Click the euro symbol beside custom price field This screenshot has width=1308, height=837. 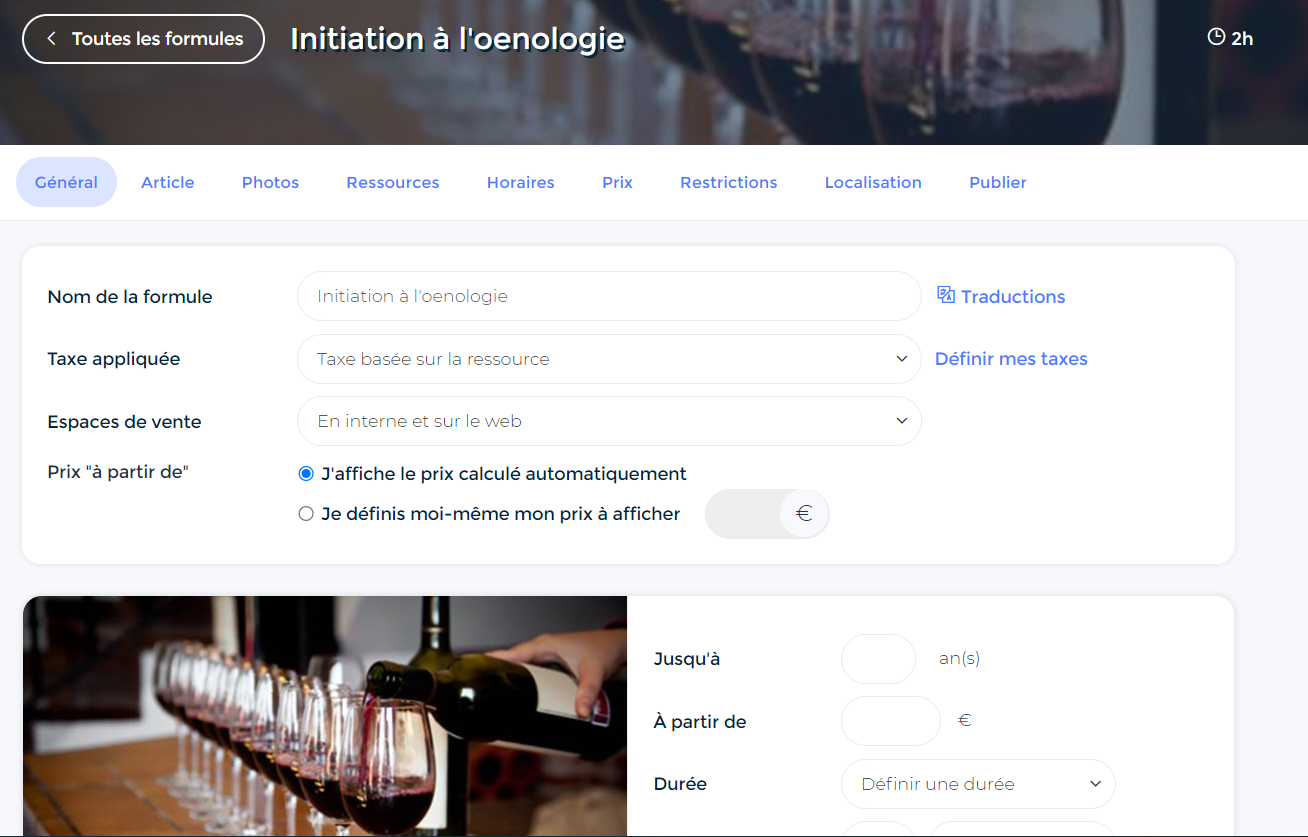[804, 514]
